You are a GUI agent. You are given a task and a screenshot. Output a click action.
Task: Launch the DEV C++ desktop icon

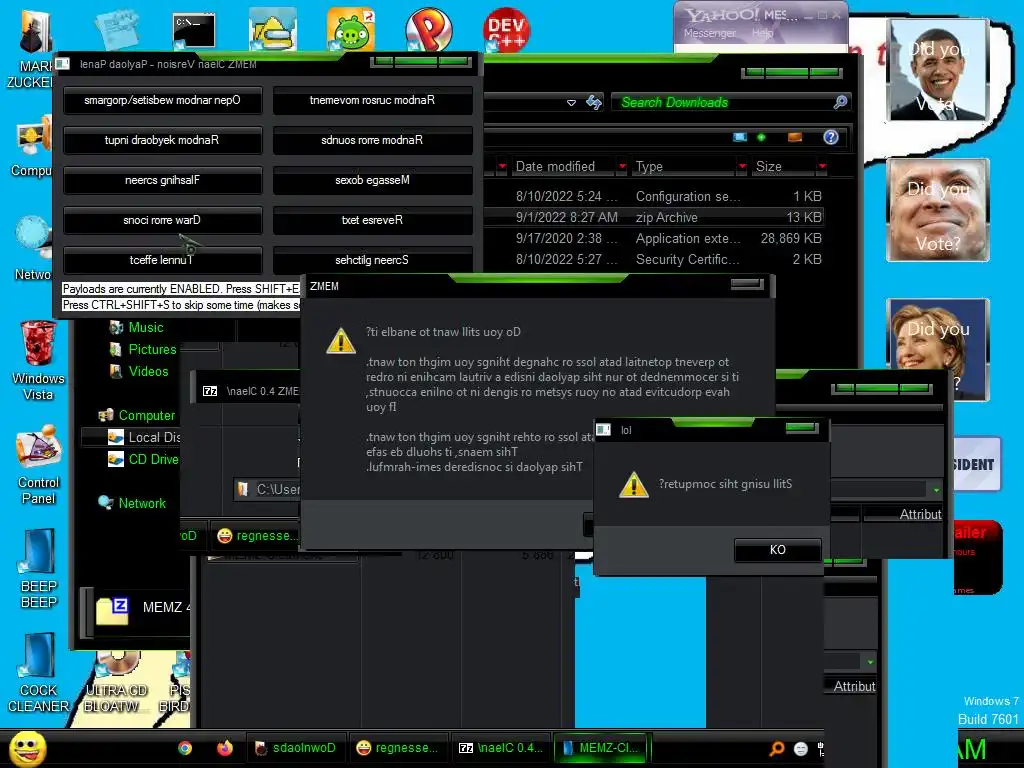click(506, 29)
